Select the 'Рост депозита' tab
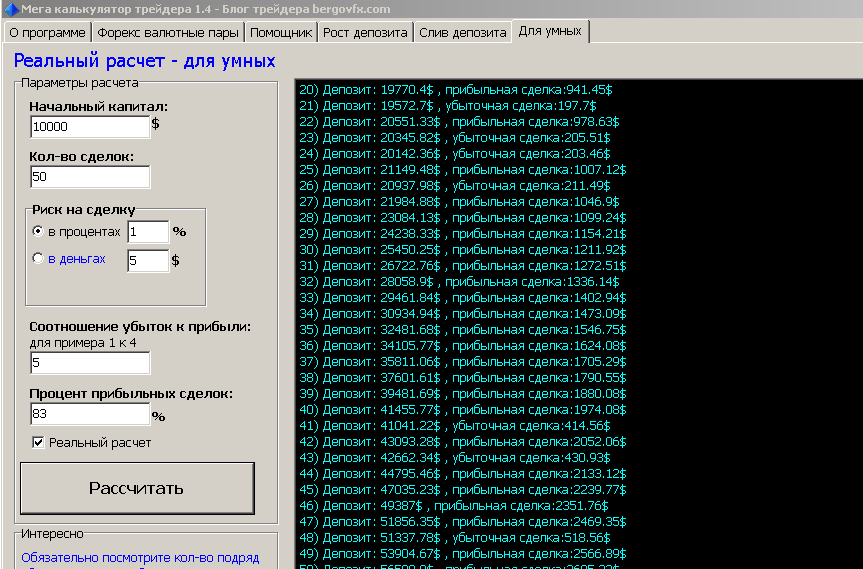 point(365,32)
